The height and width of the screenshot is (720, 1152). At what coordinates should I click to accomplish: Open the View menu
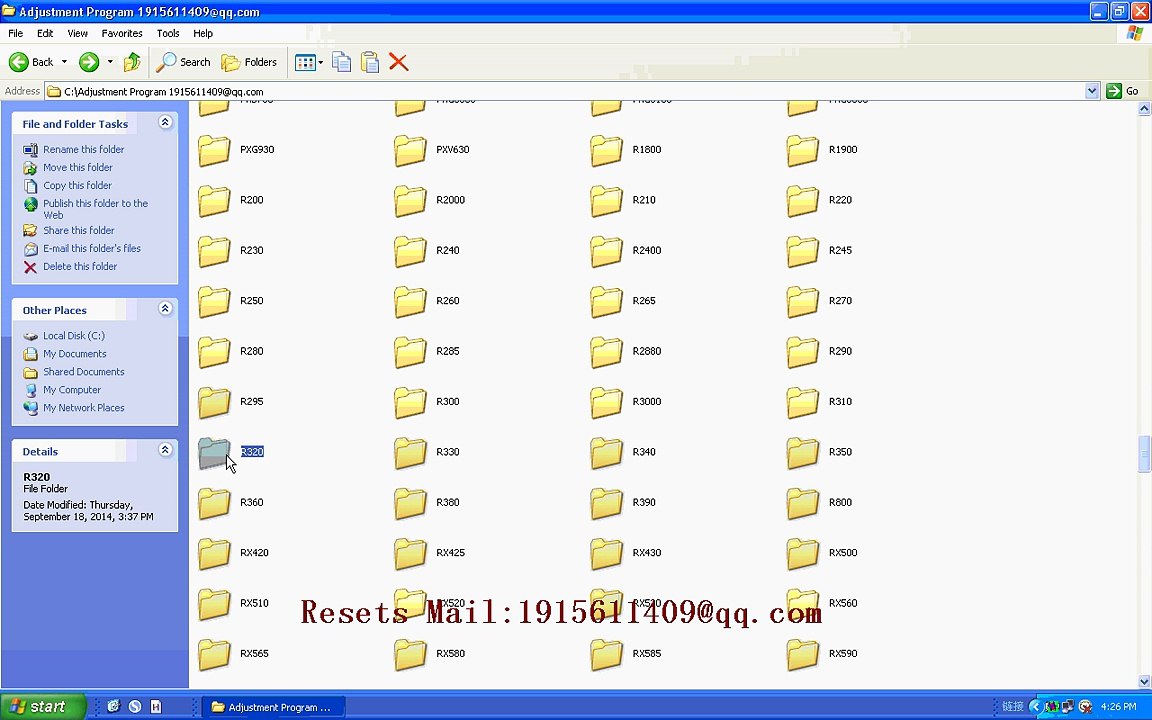click(x=77, y=33)
